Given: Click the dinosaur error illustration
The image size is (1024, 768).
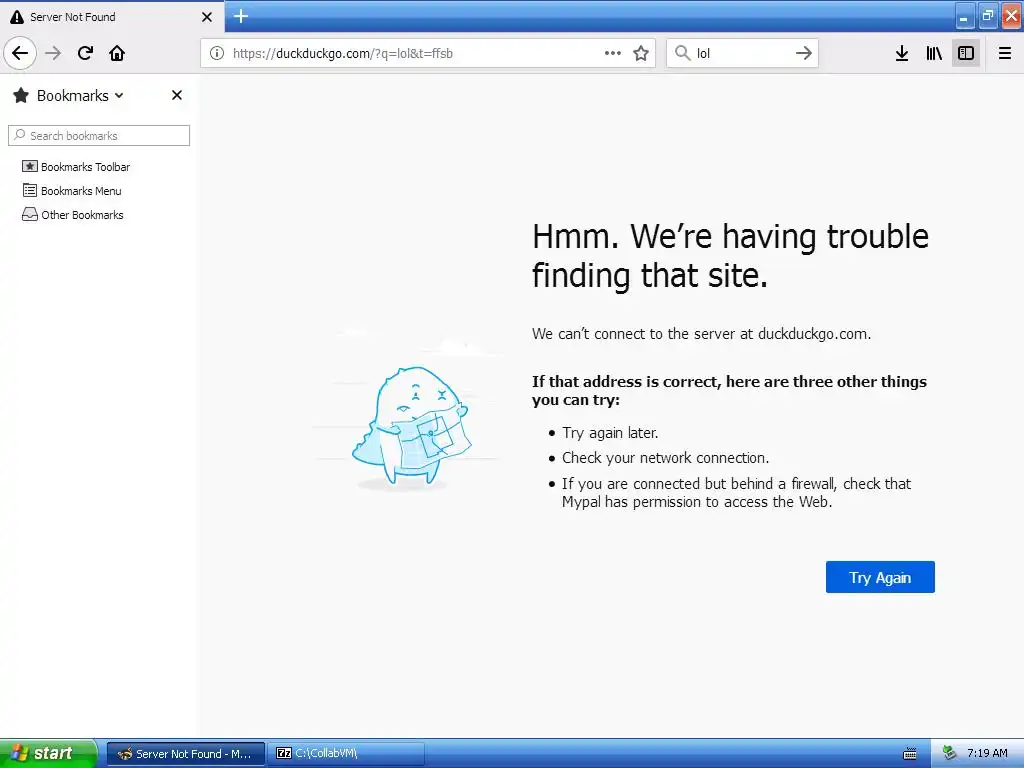Looking at the screenshot, I should click(411, 424).
